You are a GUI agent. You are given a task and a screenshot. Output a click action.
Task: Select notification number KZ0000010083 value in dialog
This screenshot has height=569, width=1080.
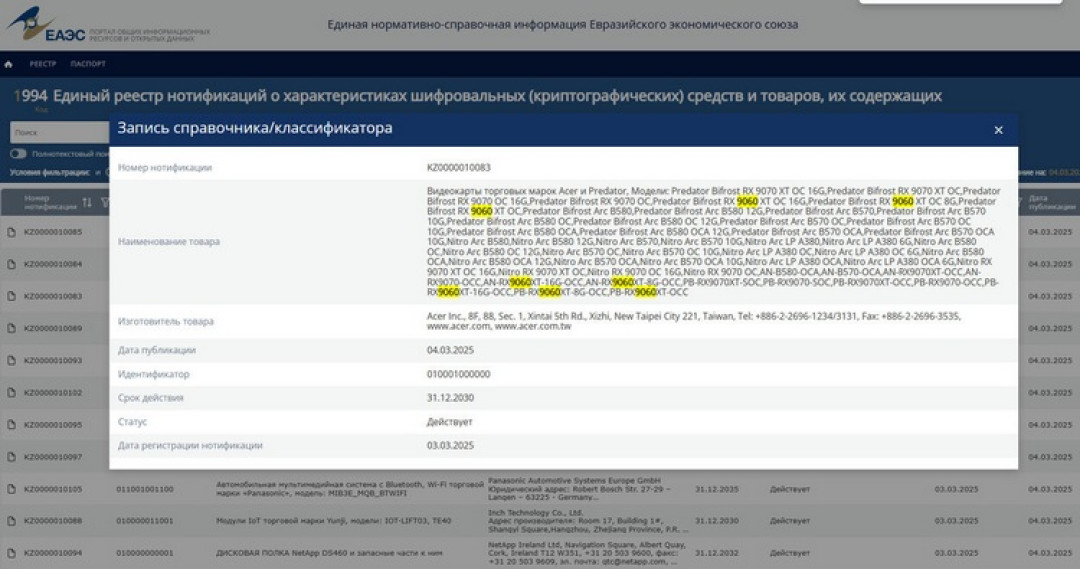(459, 167)
